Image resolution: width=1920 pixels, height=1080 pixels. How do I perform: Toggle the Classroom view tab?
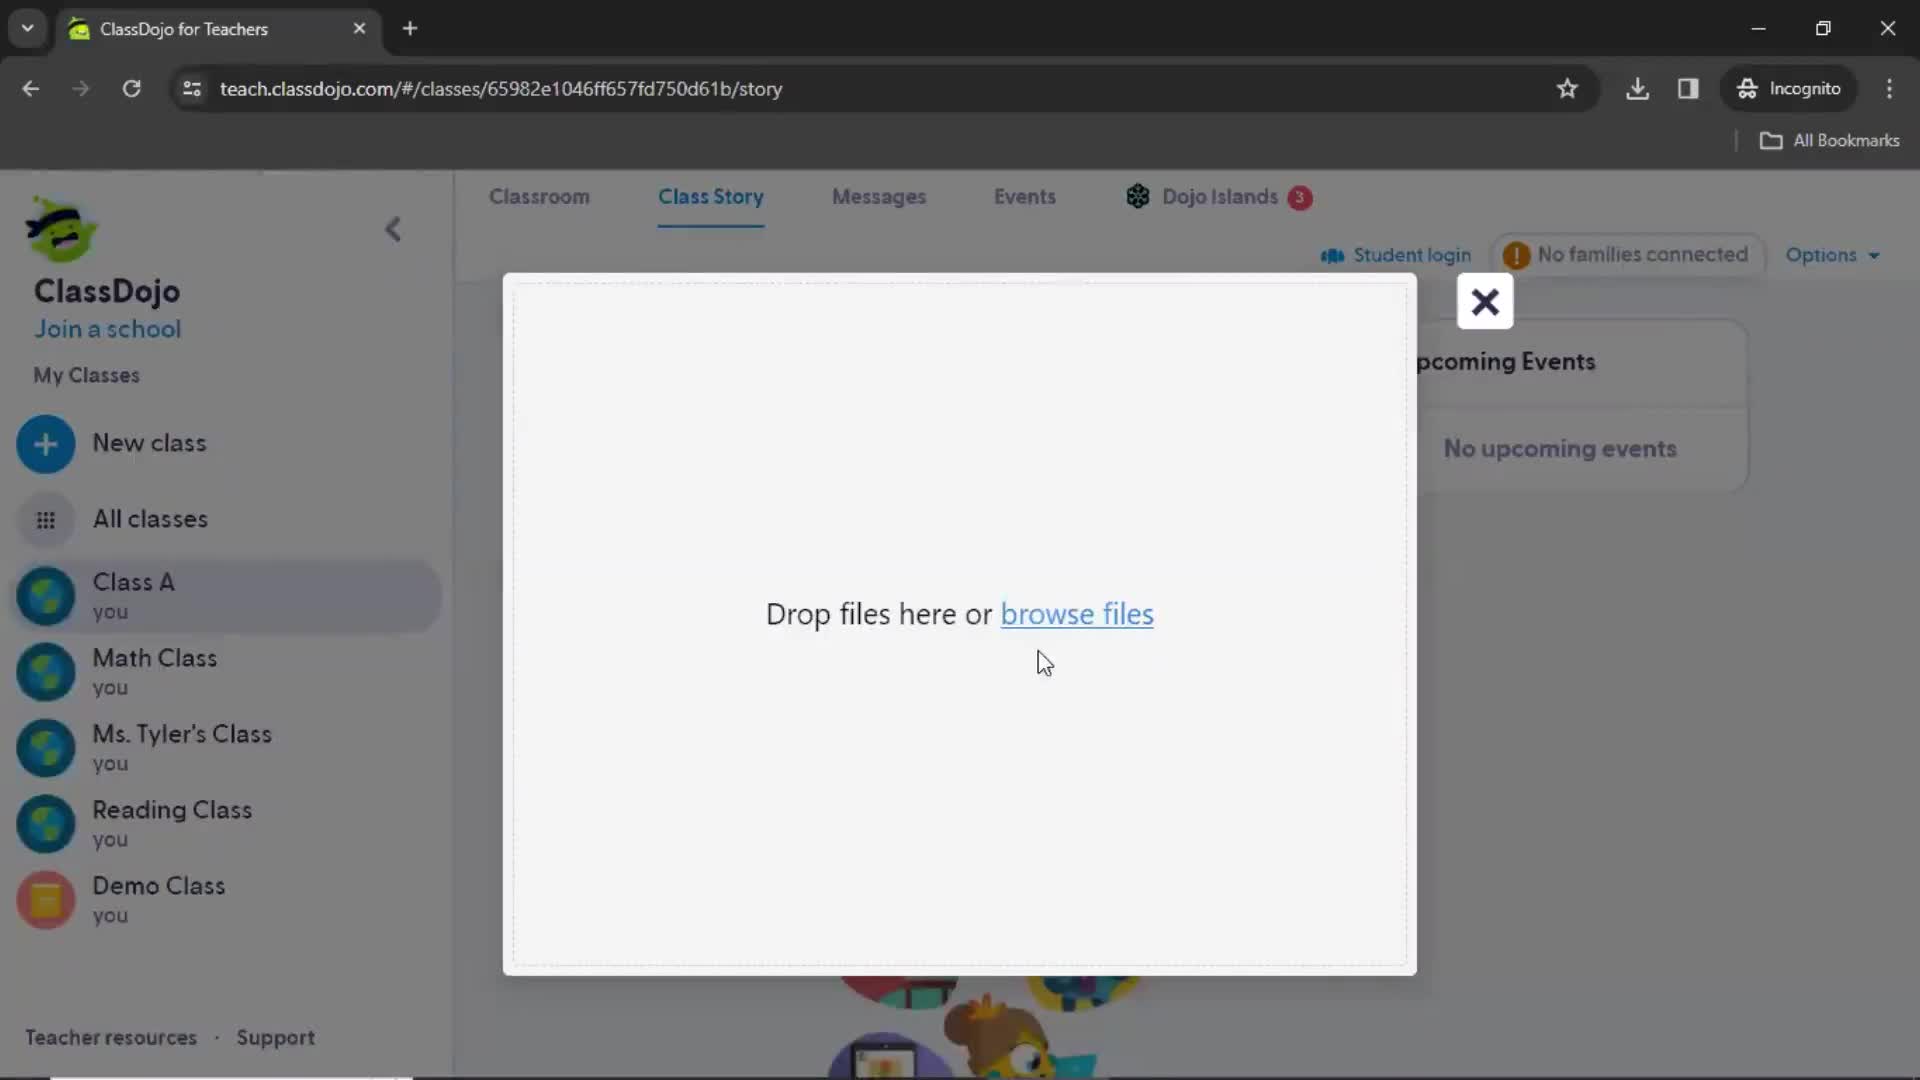(x=539, y=196)
